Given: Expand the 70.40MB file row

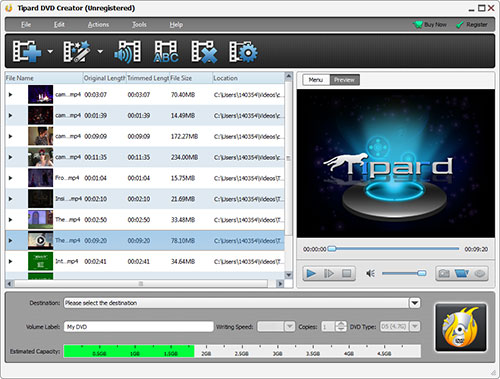Looking at the screenshot, I should click(11, 95).
